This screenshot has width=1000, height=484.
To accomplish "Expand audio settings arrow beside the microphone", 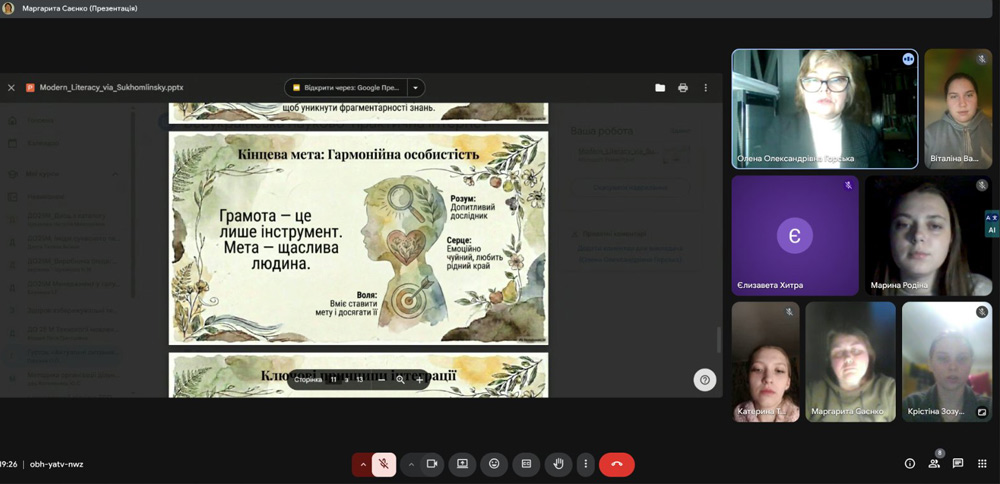I will (x=363, y=464).
